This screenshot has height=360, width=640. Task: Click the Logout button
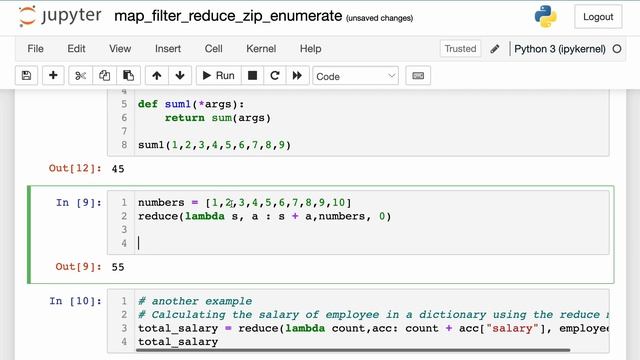click(x=598, y=17)
